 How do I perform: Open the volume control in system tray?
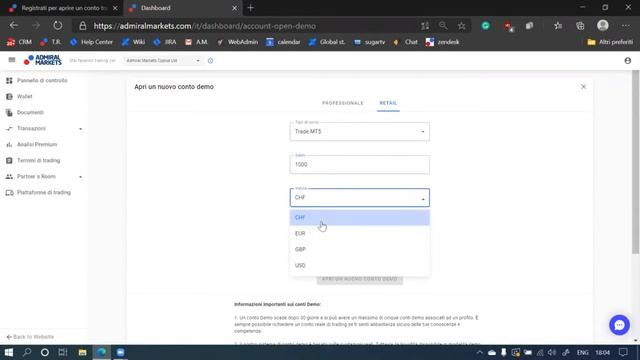click(552, 353)
